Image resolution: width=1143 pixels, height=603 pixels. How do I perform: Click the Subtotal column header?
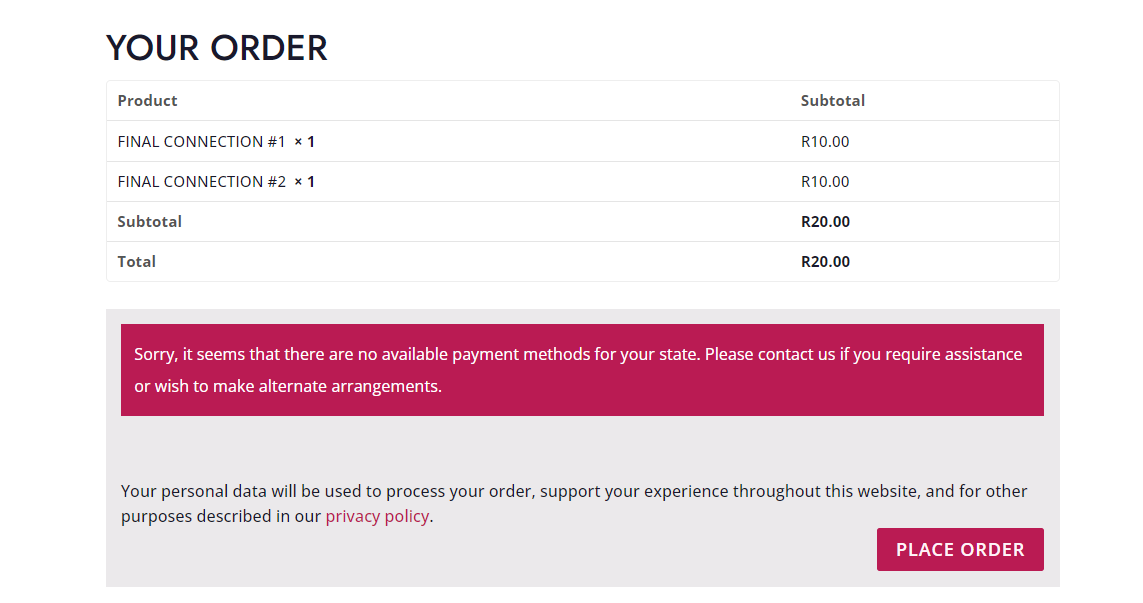pos(832,100)
